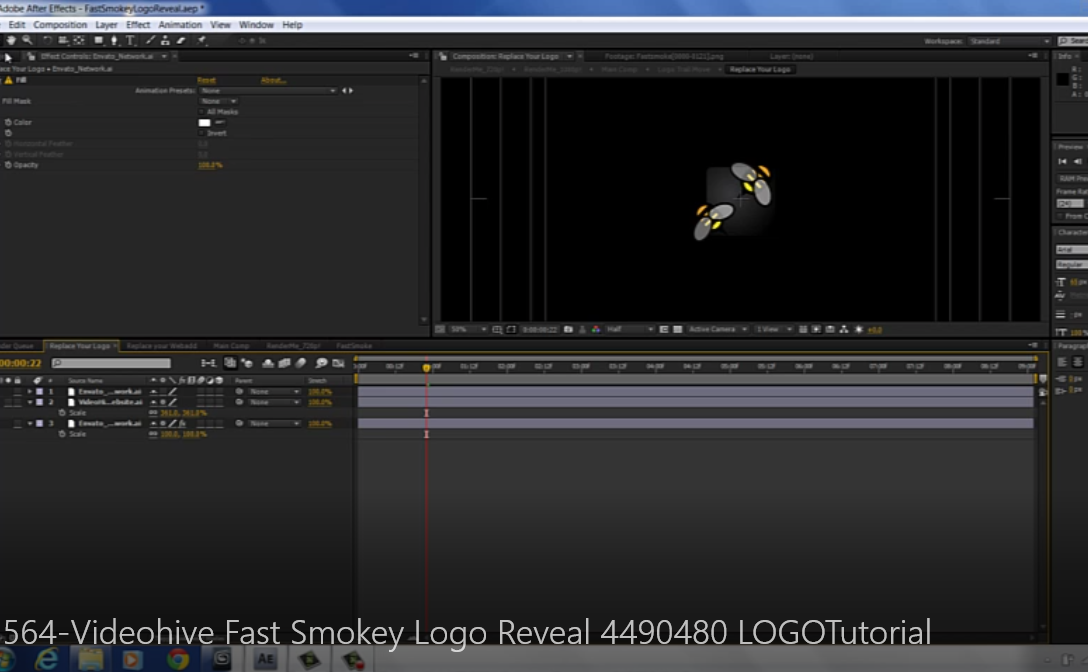
Task: Select the Rotation tool
Action: 47,40
